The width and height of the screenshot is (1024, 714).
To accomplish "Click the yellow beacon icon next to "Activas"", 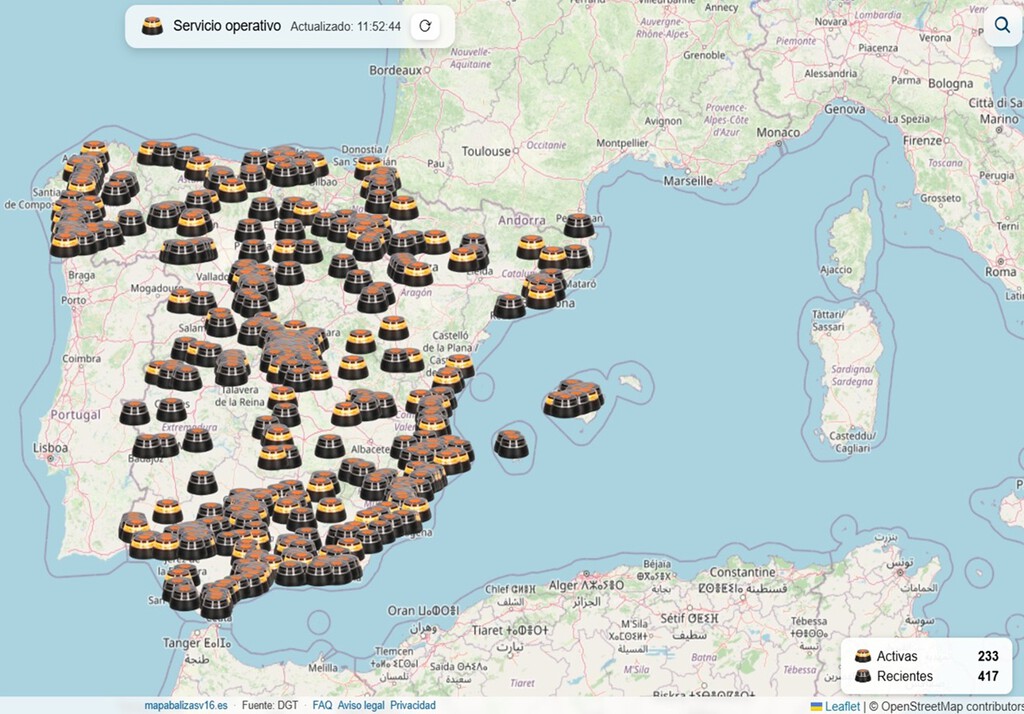I will click(x=863, y=656).
